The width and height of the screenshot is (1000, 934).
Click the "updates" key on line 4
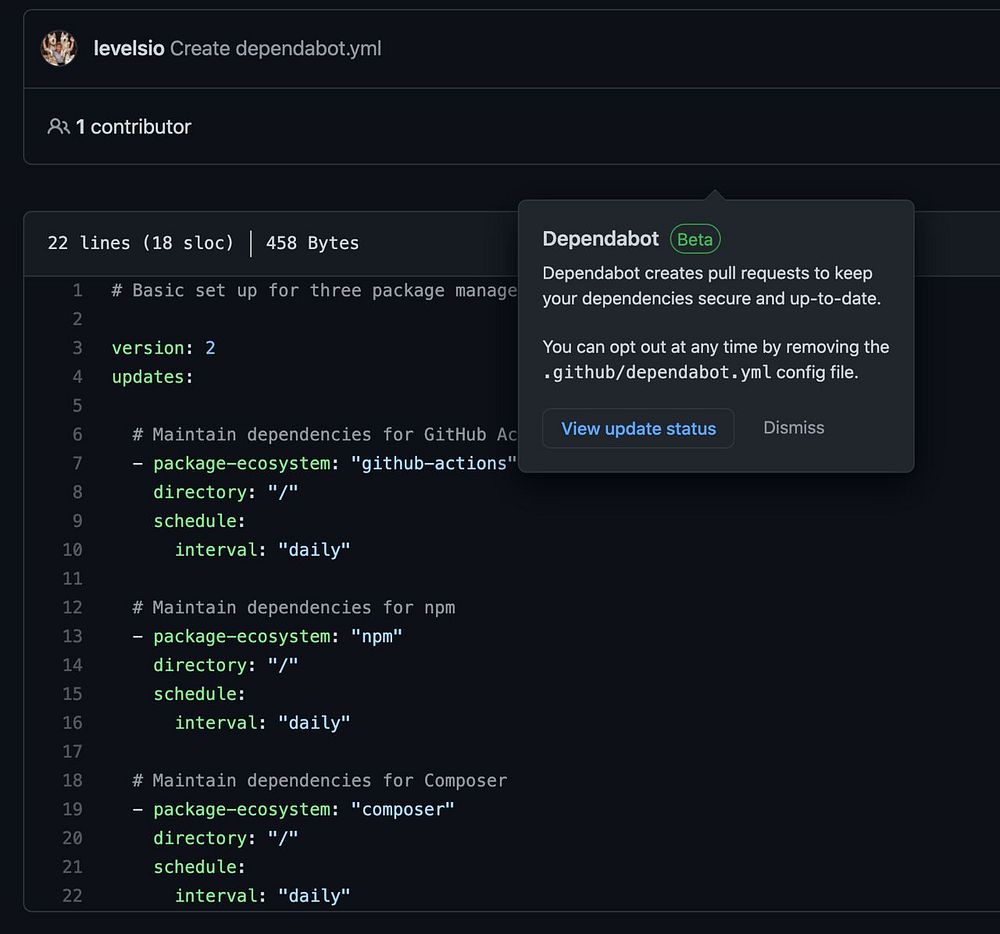(x=149, y=377)
